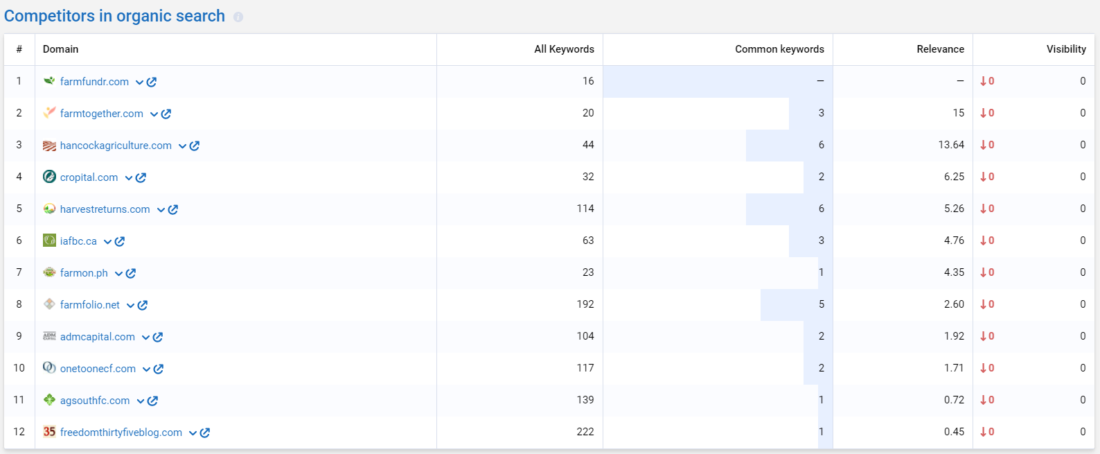Viewport: 1100px width, 454px height.
Task: Open farmfundr.com in a new tab icon
Action: click(152, 82)
